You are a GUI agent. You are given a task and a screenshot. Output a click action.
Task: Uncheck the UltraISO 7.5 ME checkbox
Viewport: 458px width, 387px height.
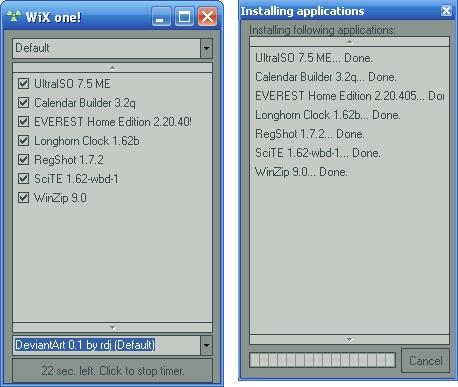pos(23,83)
